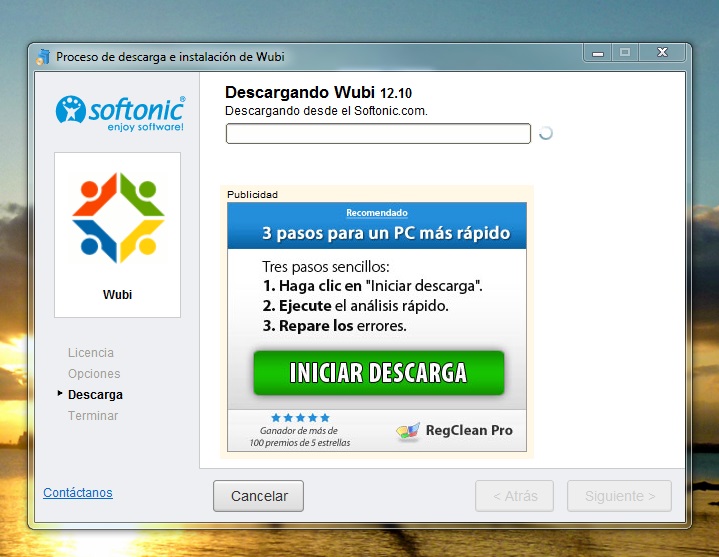The image size is (719, 557).
Task: Click the download progress bar
Action: click(378, 133)
